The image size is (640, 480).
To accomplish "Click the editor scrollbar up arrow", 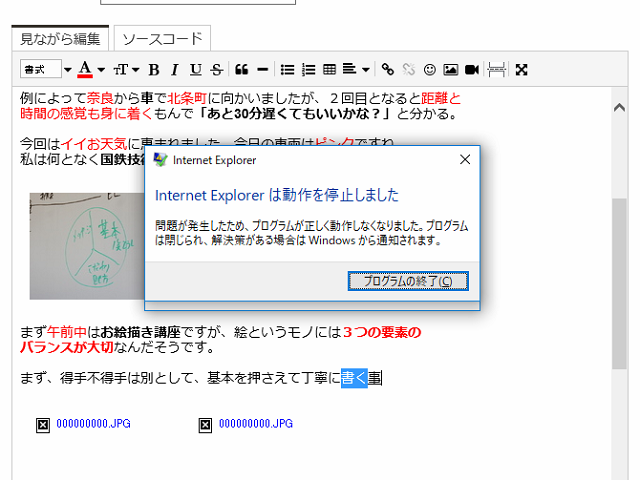I will (x=619, y=107).
